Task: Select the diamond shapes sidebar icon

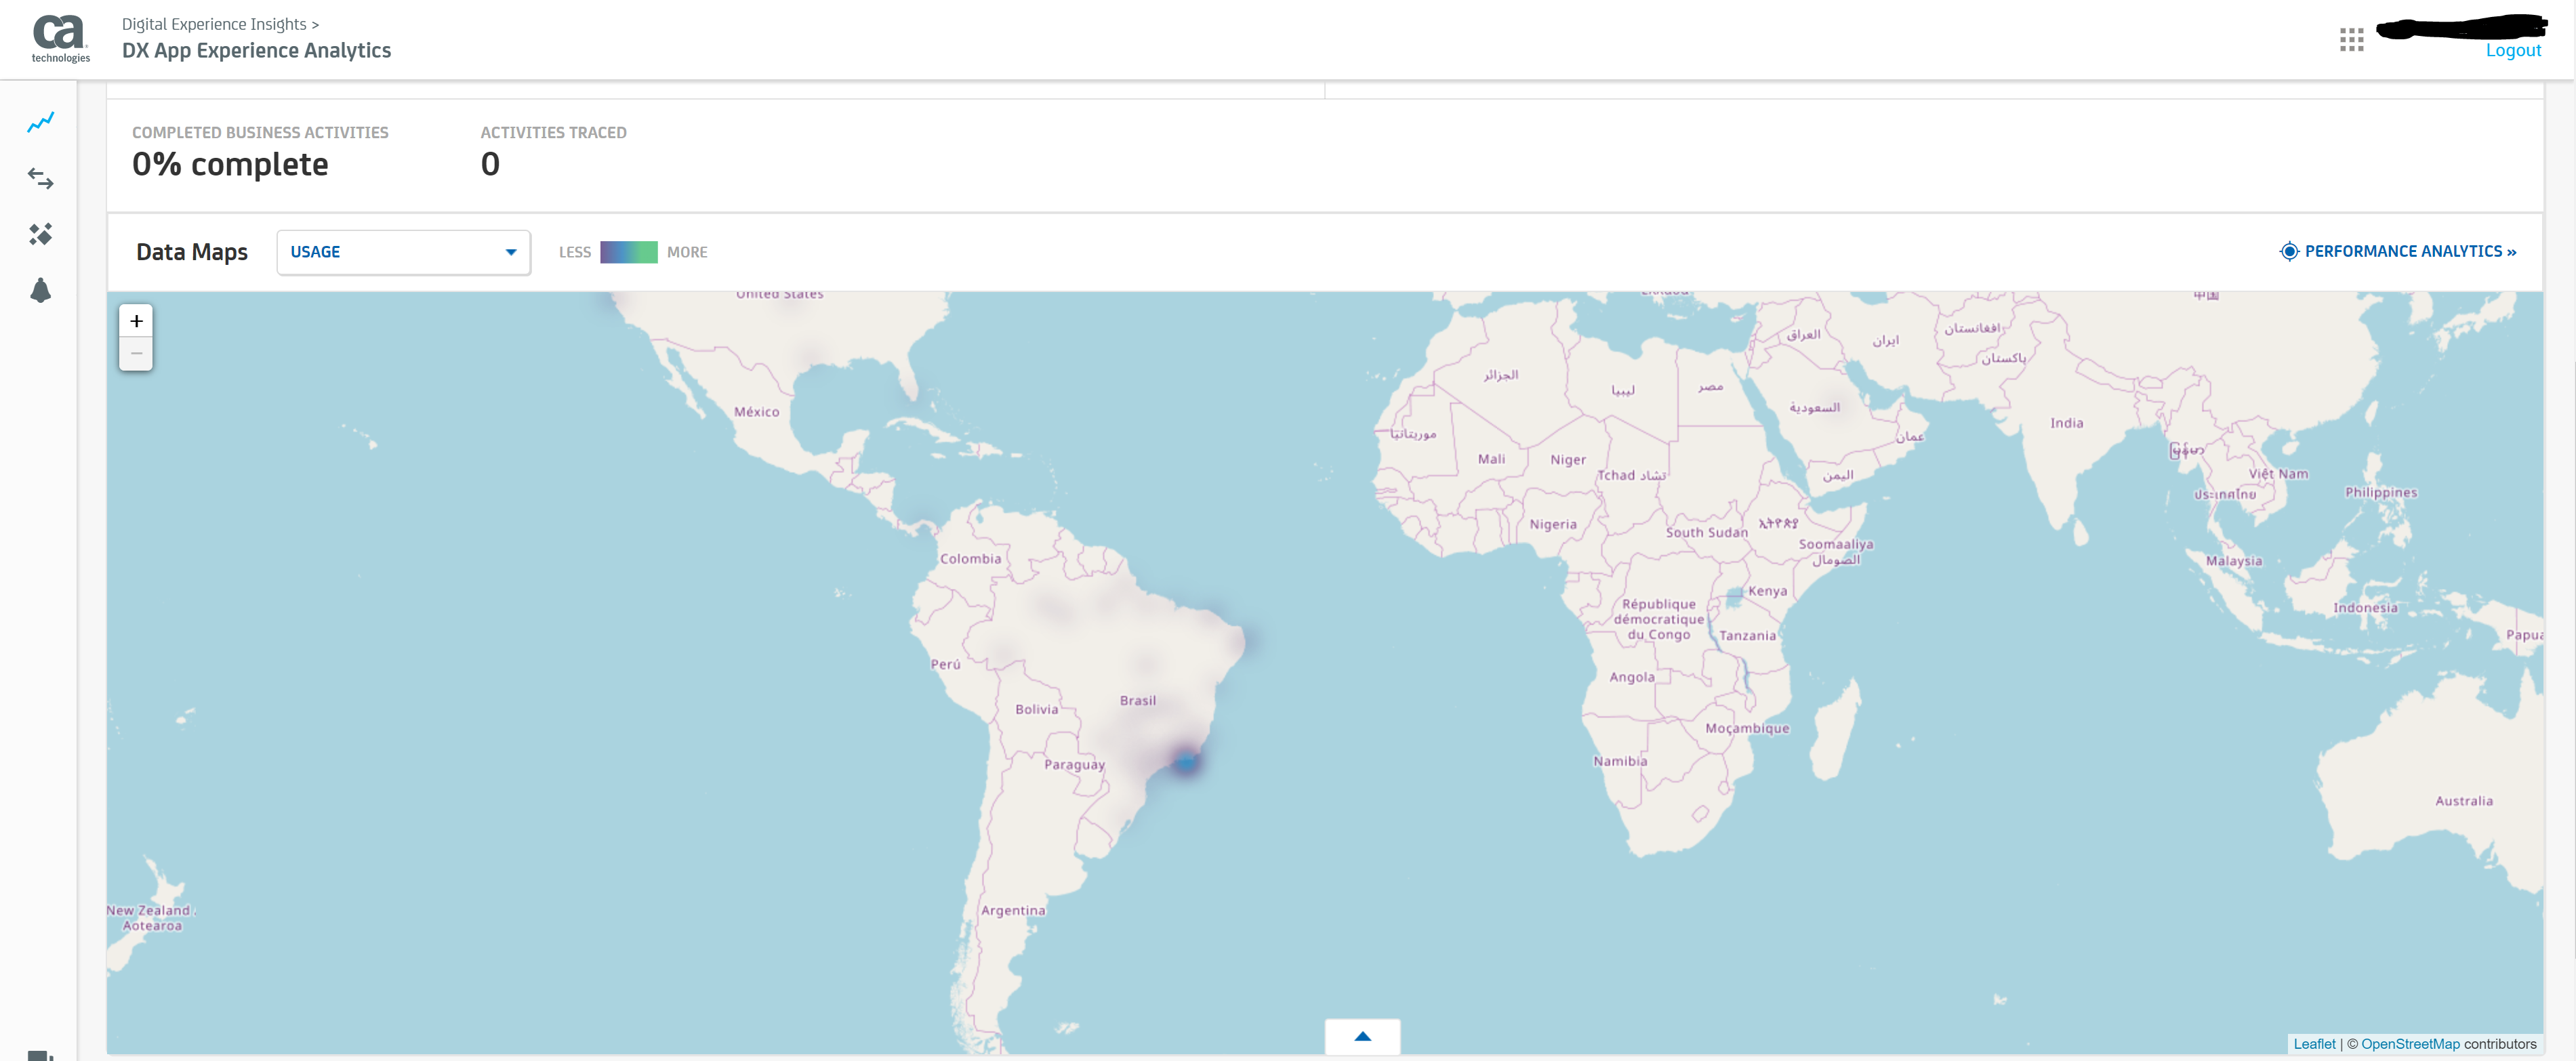Action: tap(40, 234)
